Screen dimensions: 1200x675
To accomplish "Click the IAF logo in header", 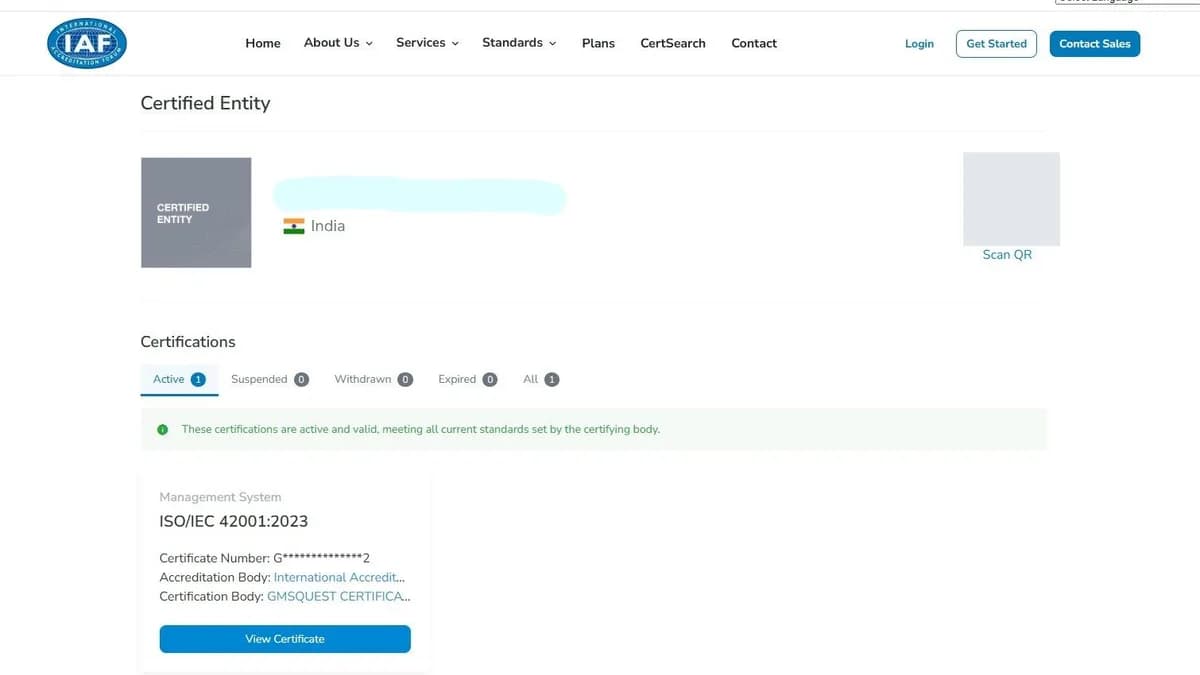I will 87,43.
